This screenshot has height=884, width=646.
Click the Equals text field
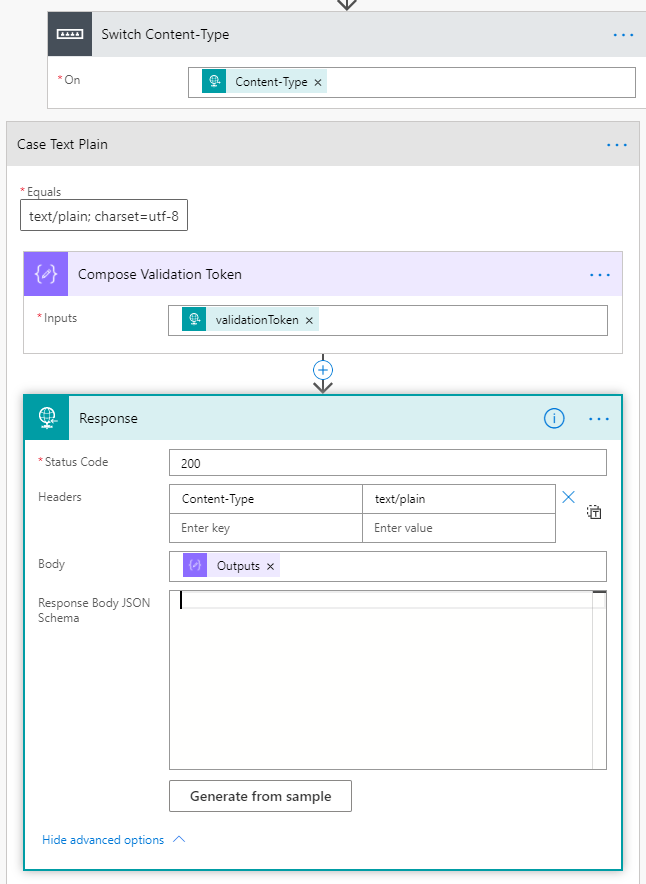coord(104,216)
